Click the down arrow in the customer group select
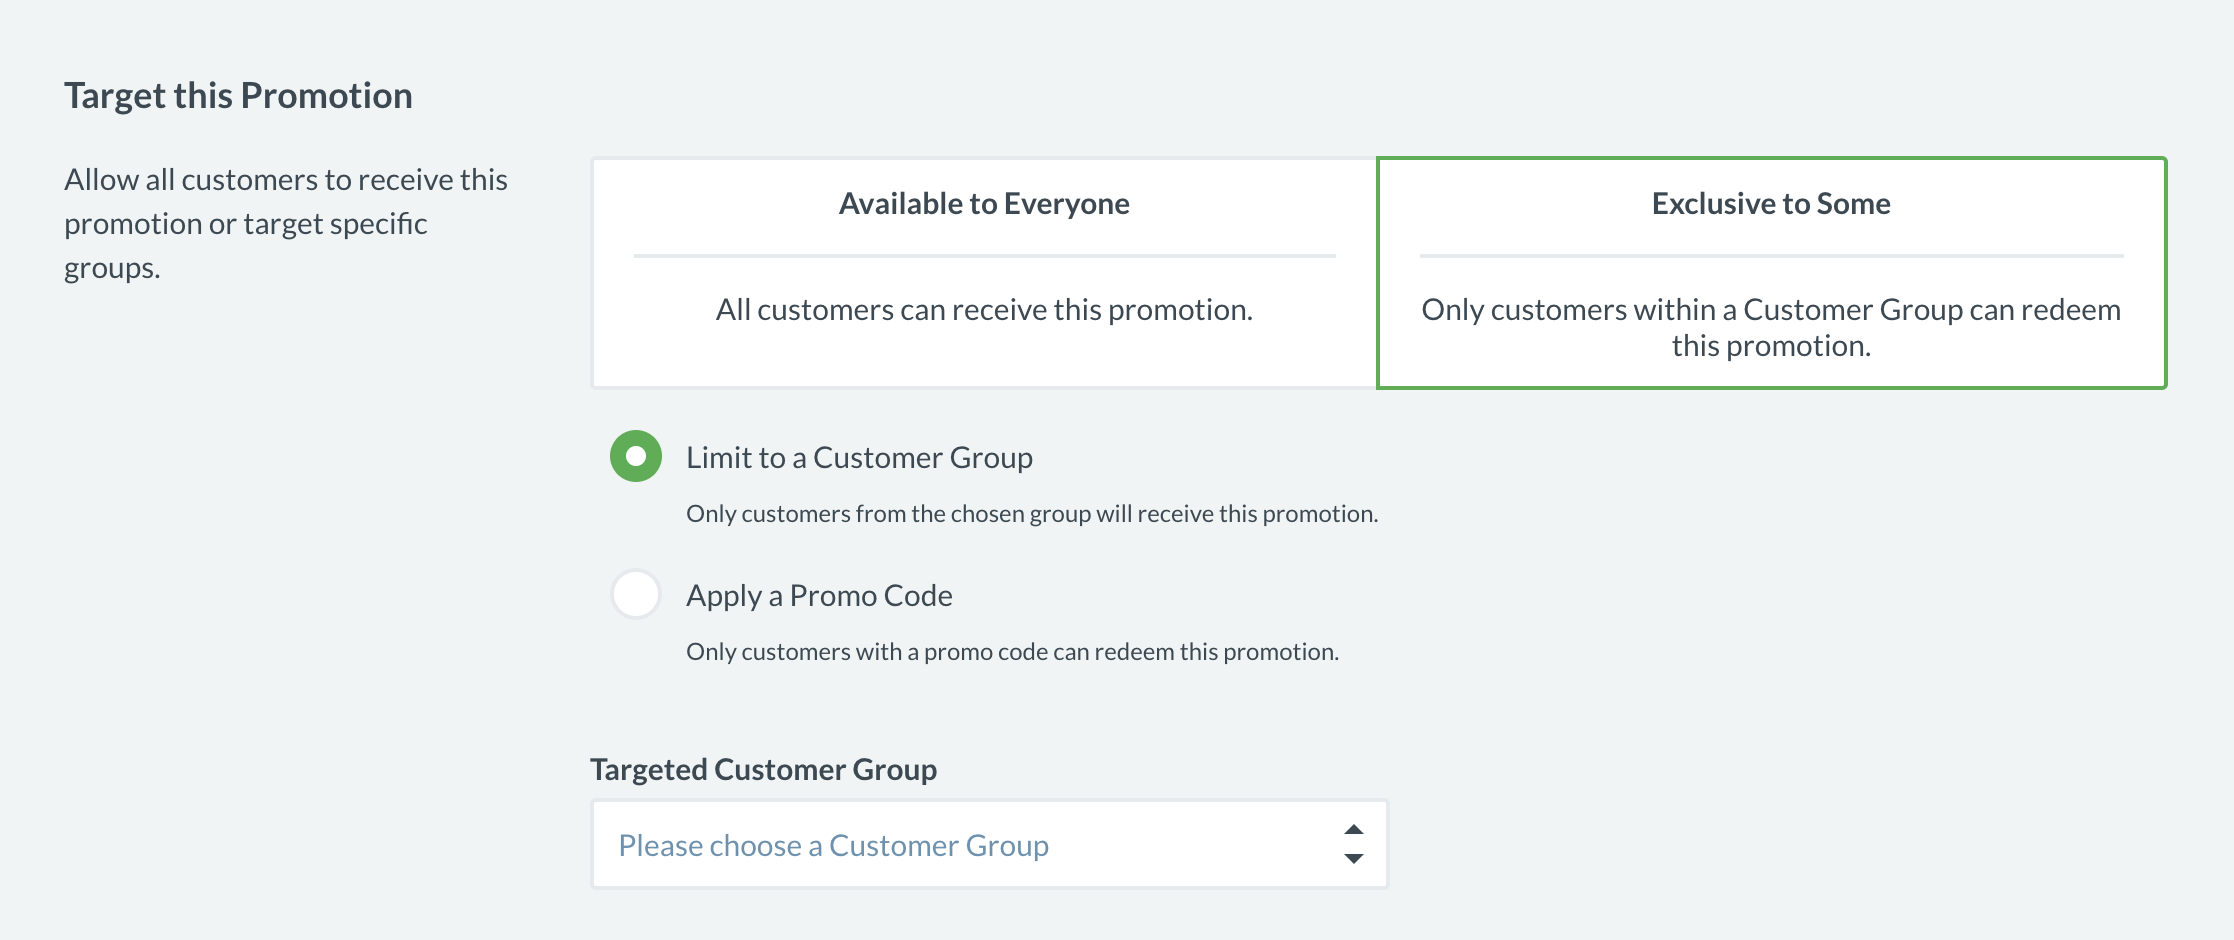Image resolution: width=2234 pixels, height=940 pixels. (x=1354, y=859)
